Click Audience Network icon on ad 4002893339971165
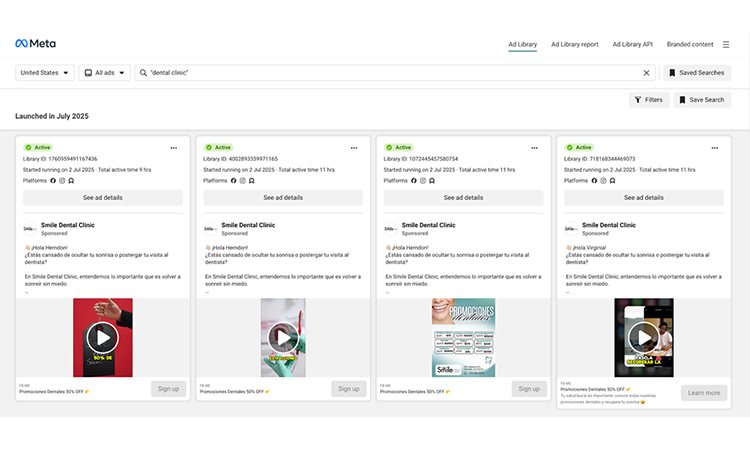The height and width of the screenshot is (450, 750). coord(252,181)
